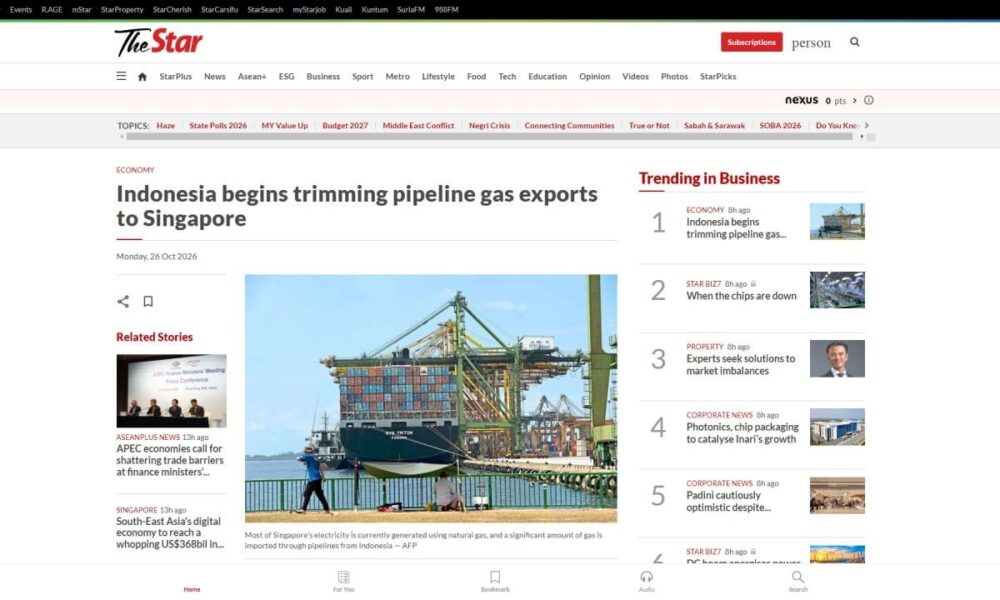Open For You in the bottom bar
The width and height of the screenshot is (1000, 600).
click(x=344, y=581)
